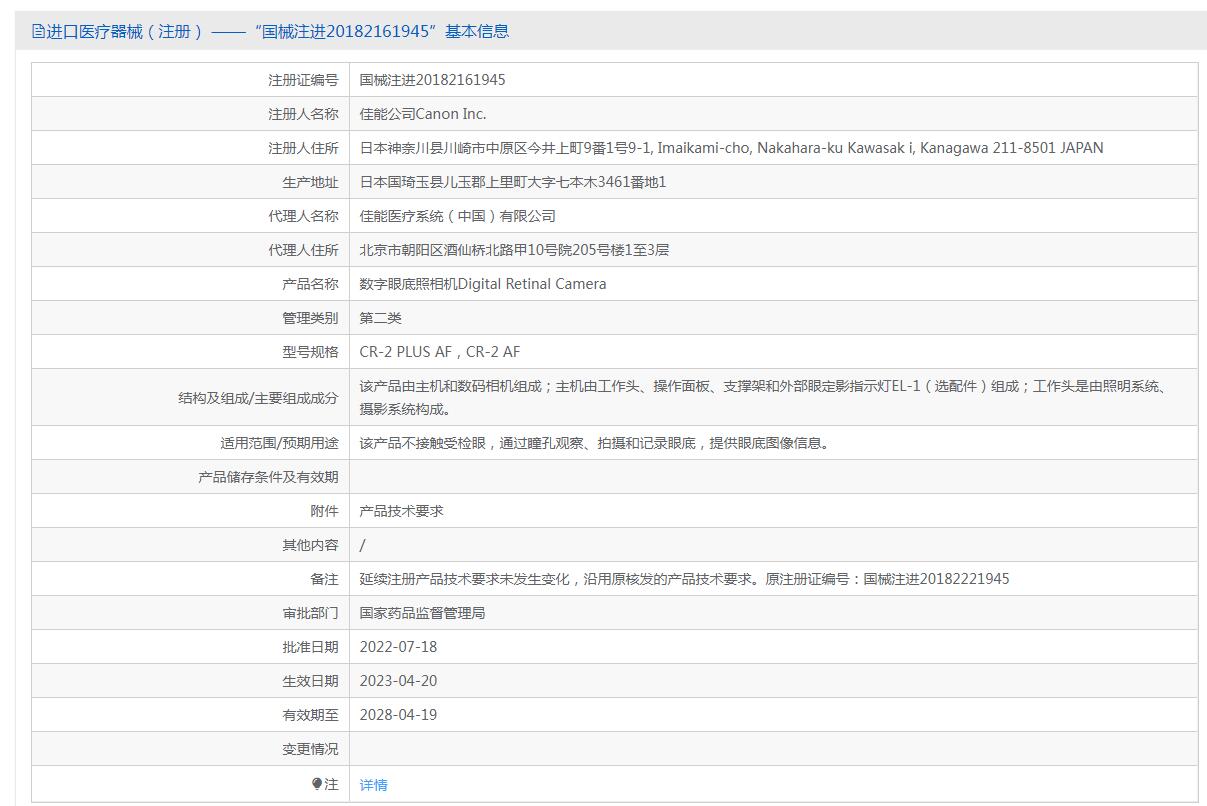Click the lightbulb icon beside 注

317,784
